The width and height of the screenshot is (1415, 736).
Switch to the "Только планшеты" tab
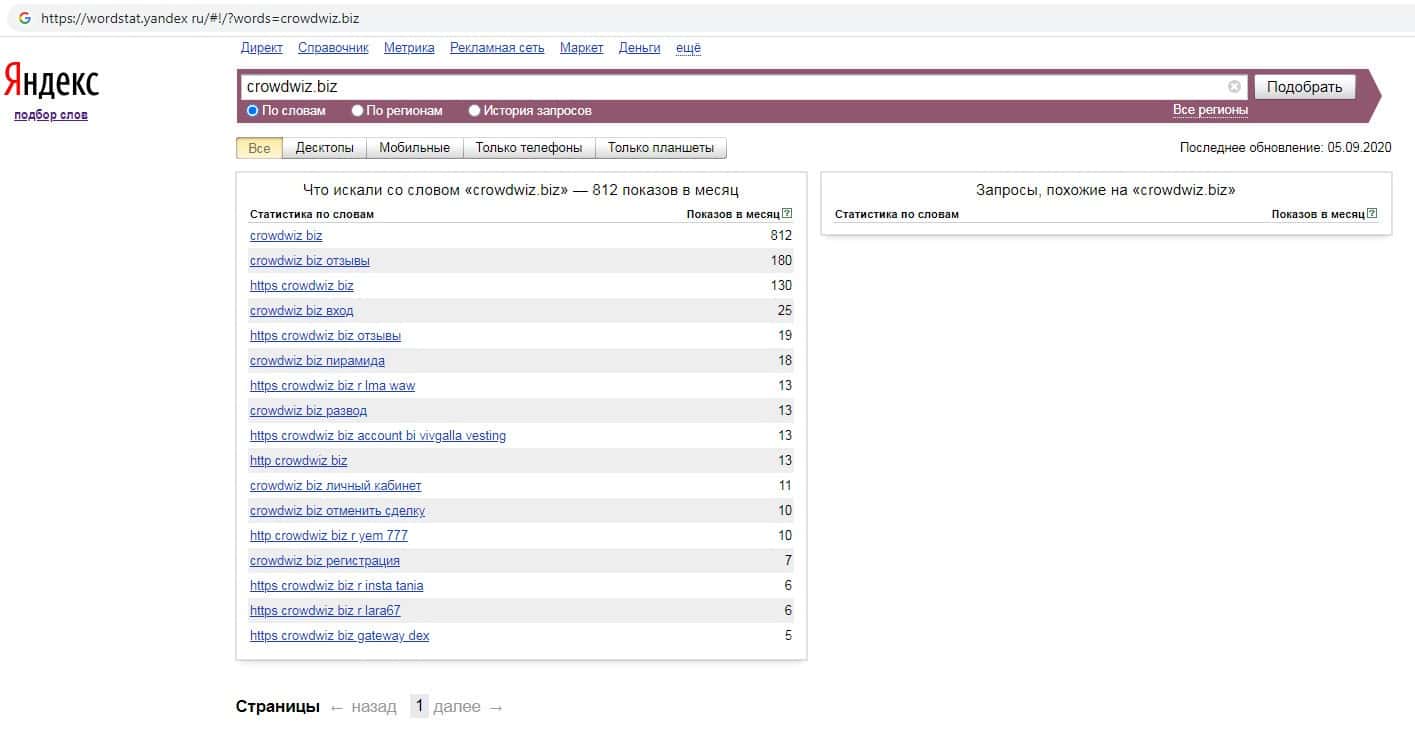[x=660, y=148]
